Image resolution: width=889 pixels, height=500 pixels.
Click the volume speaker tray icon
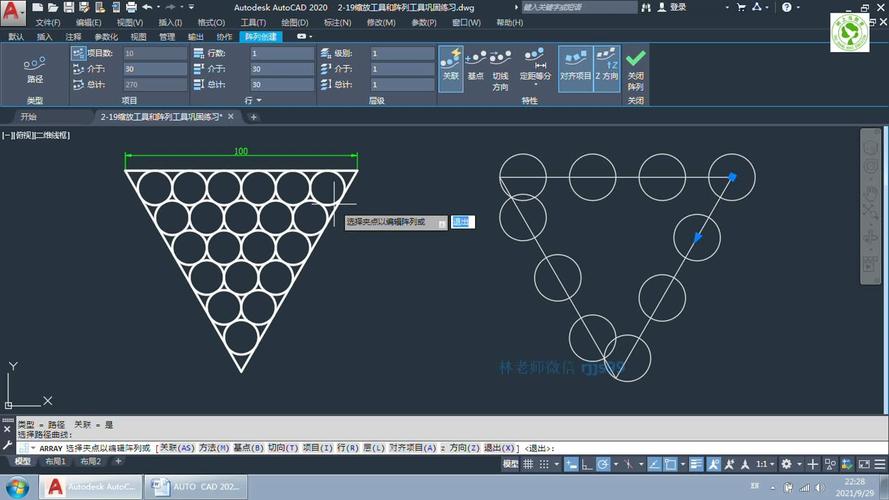820,487
